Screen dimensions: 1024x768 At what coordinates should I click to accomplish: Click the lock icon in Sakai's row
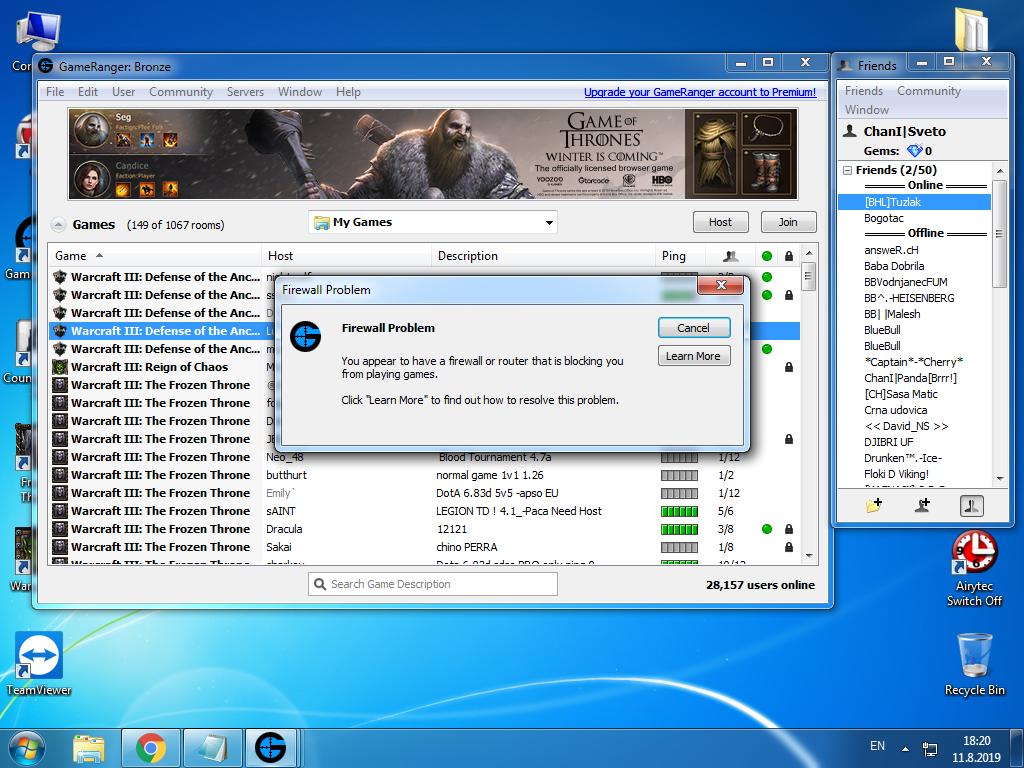pos(789,547)
